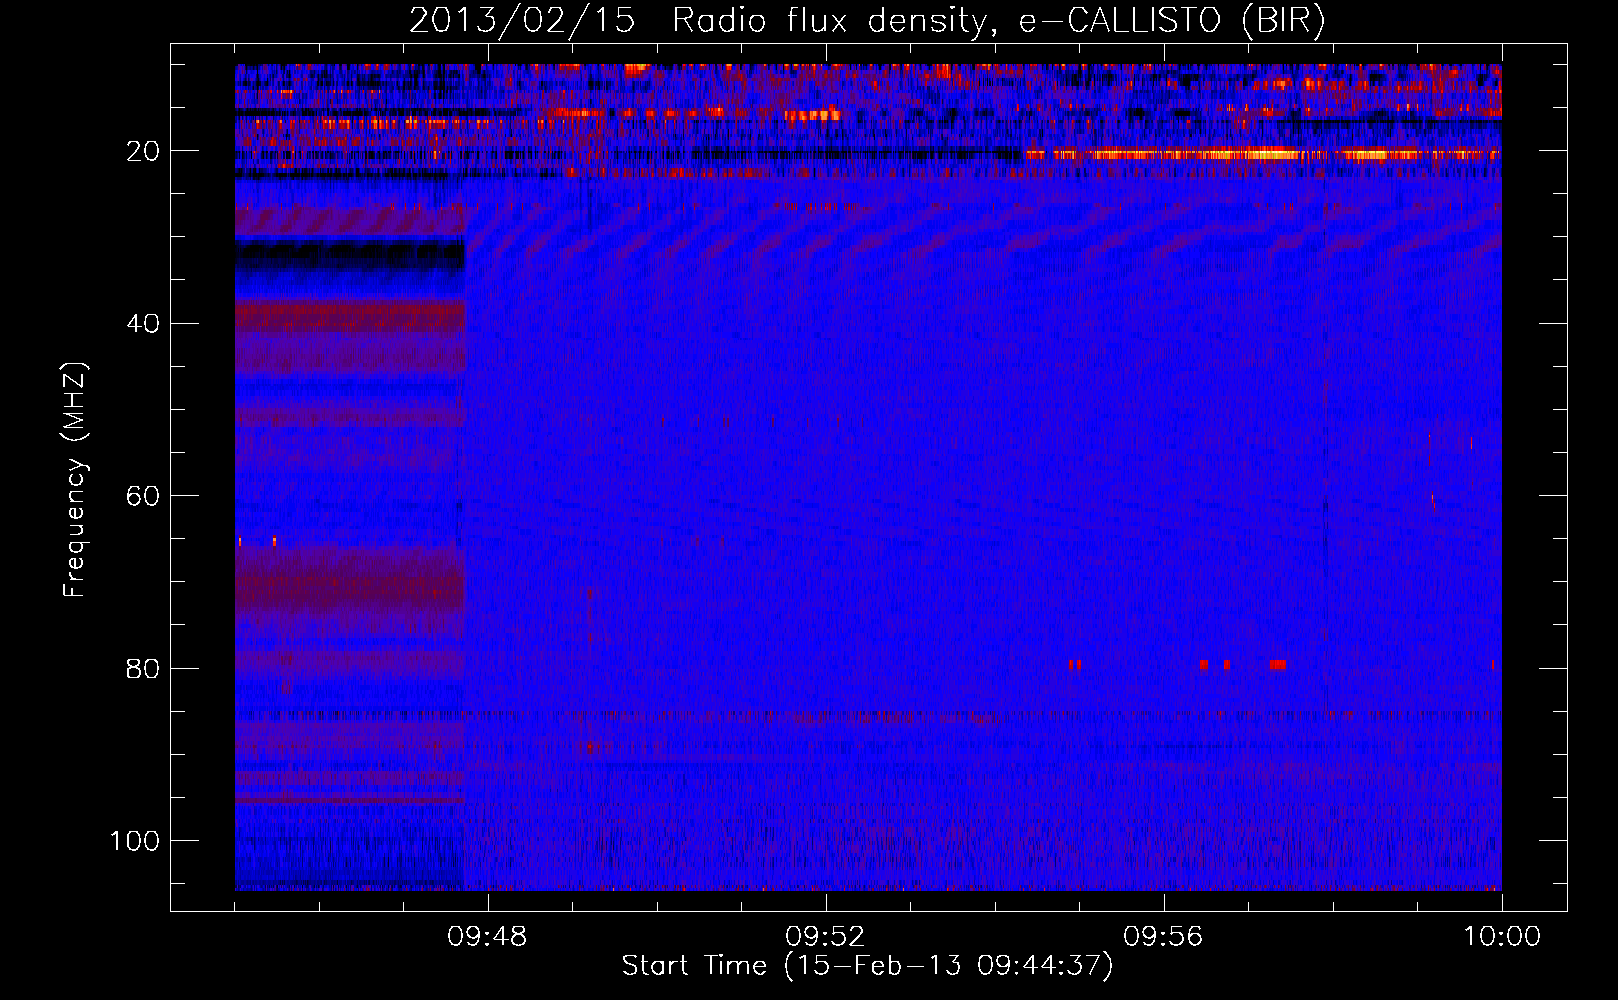Click the 100 frequency tick label

tap(135, 841)
